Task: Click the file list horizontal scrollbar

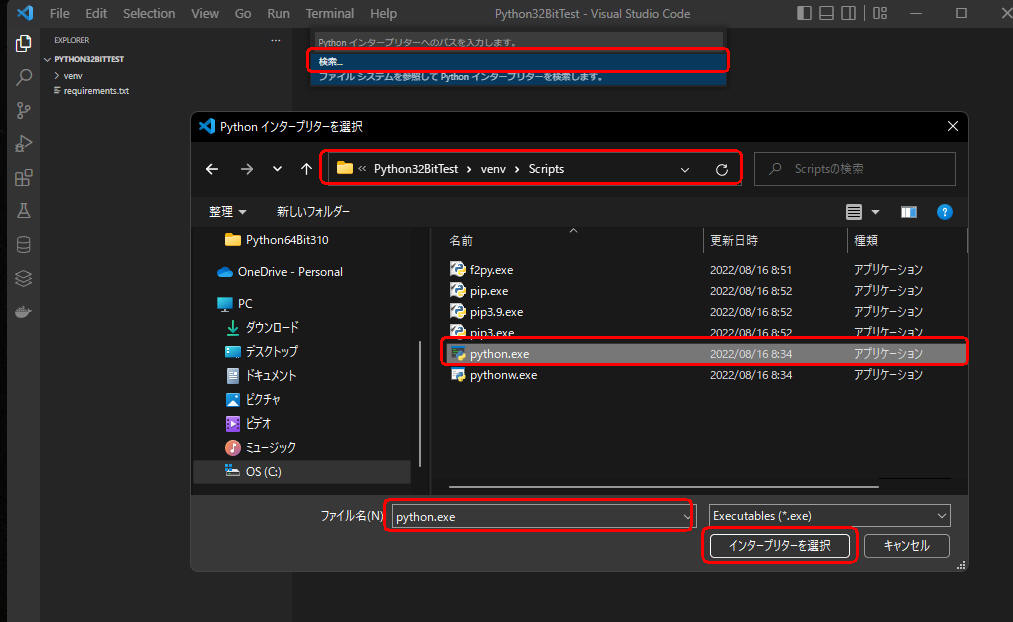Action: coord(663,486)
